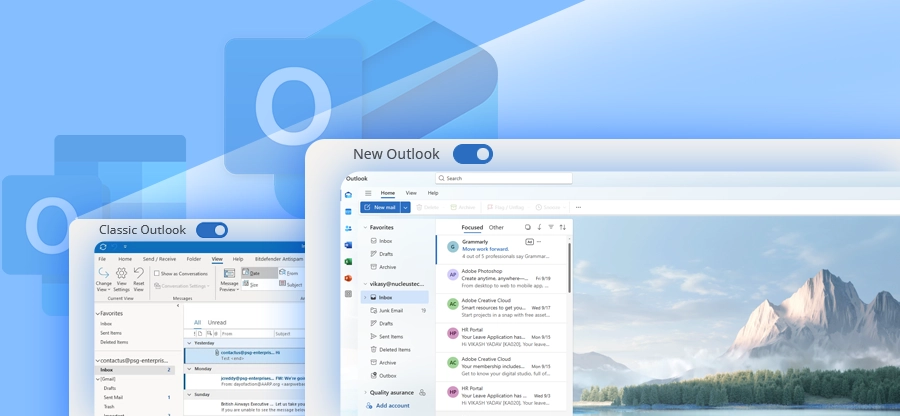The image size is (900, 416).
Task: Toggle the Classic Outlook switch
Action: pos(212,230)
